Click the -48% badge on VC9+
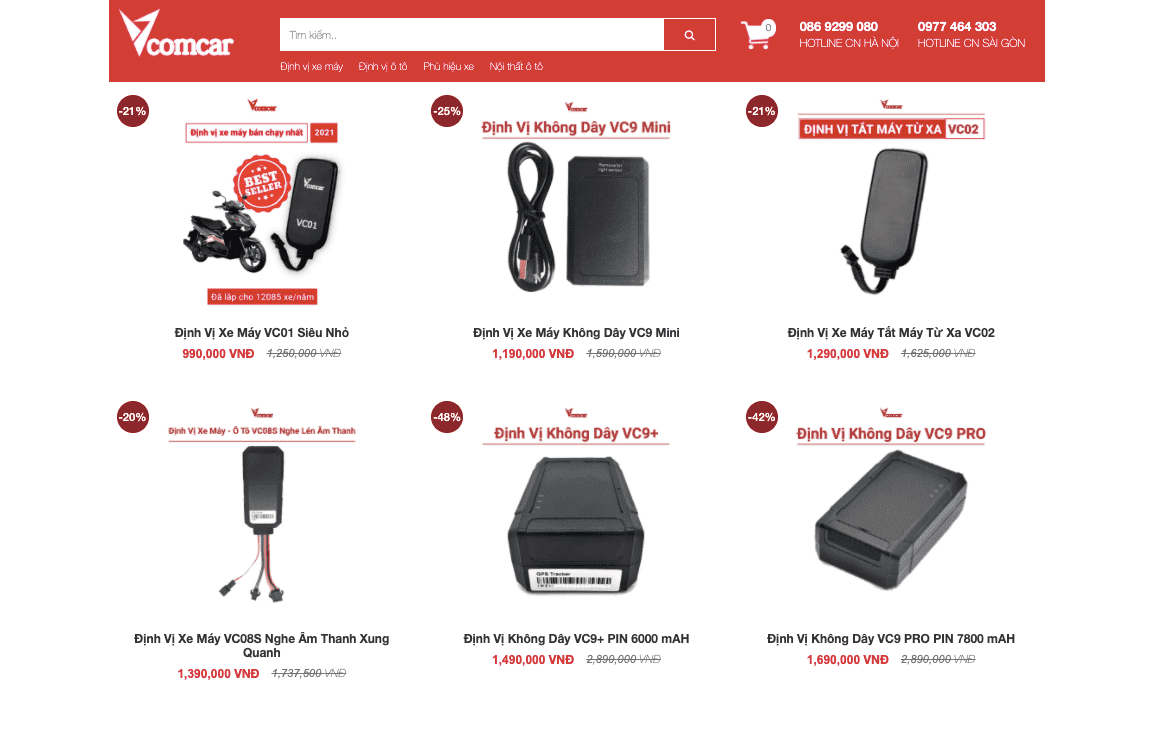This screenshot has height=736, width=1154. coord(447,417)
